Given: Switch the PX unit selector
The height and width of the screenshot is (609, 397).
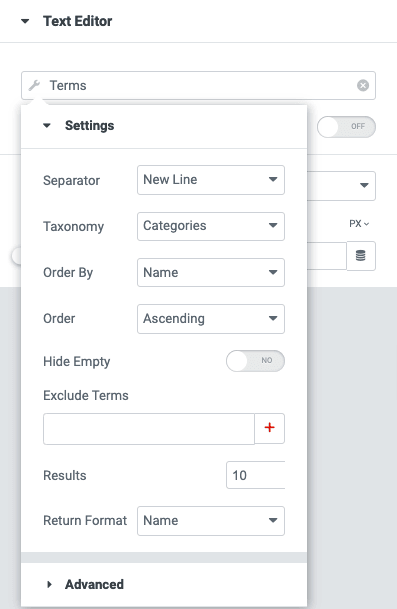Looking at the screenshot, I should pos(359,224).
